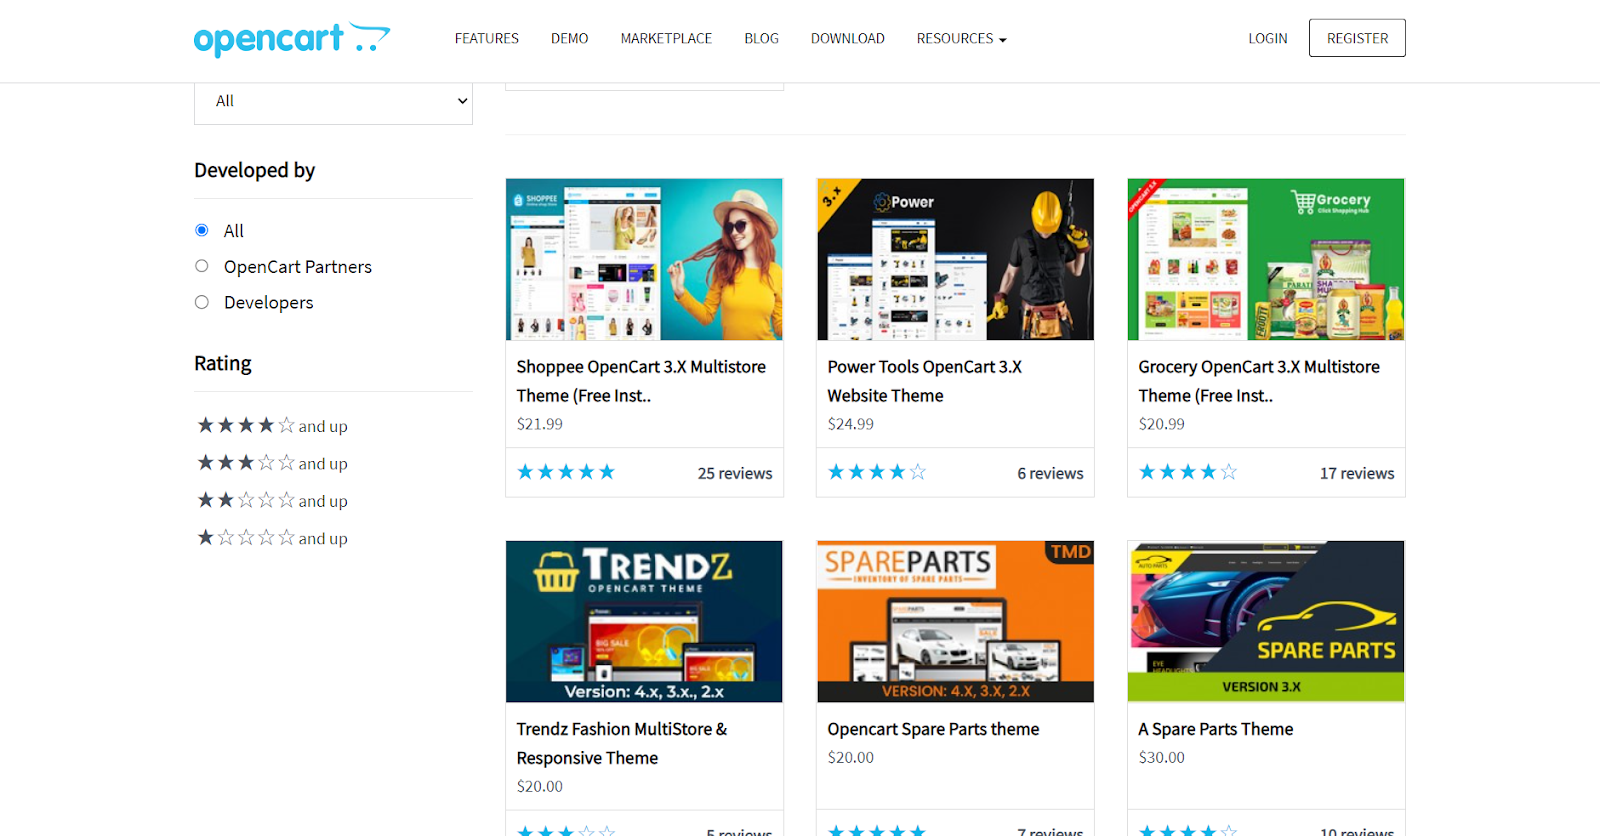The width and height of the screenshot is (1600, 836).
Task: Click the Login link
Action: pos(1267,39)
